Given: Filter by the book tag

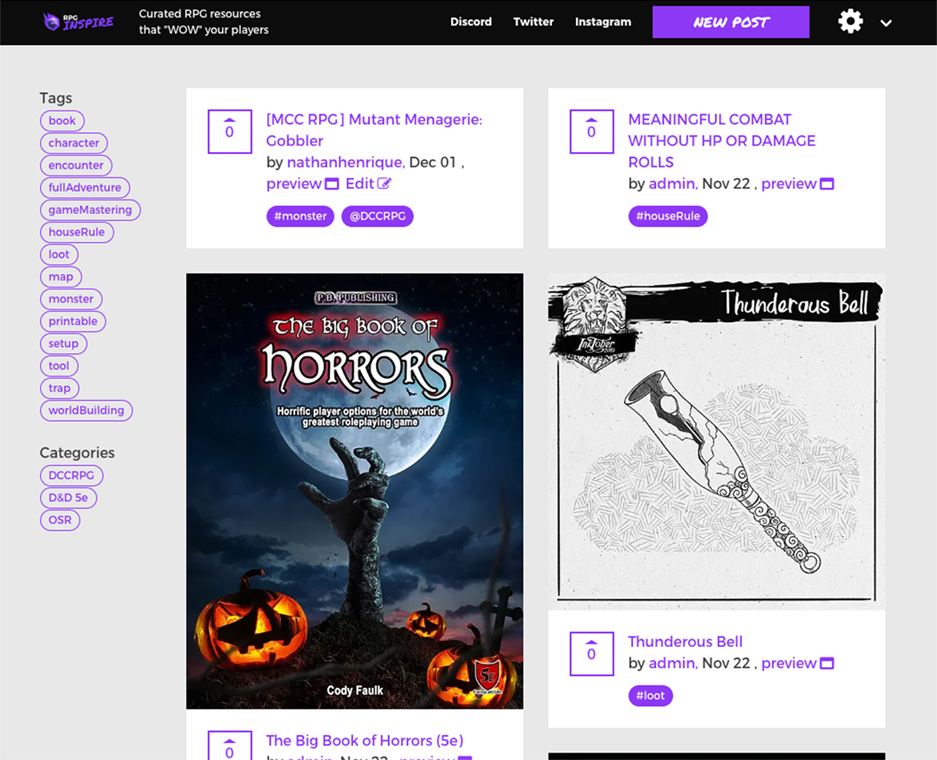Looking at the screenshot, I should click(x=62, y=121).
